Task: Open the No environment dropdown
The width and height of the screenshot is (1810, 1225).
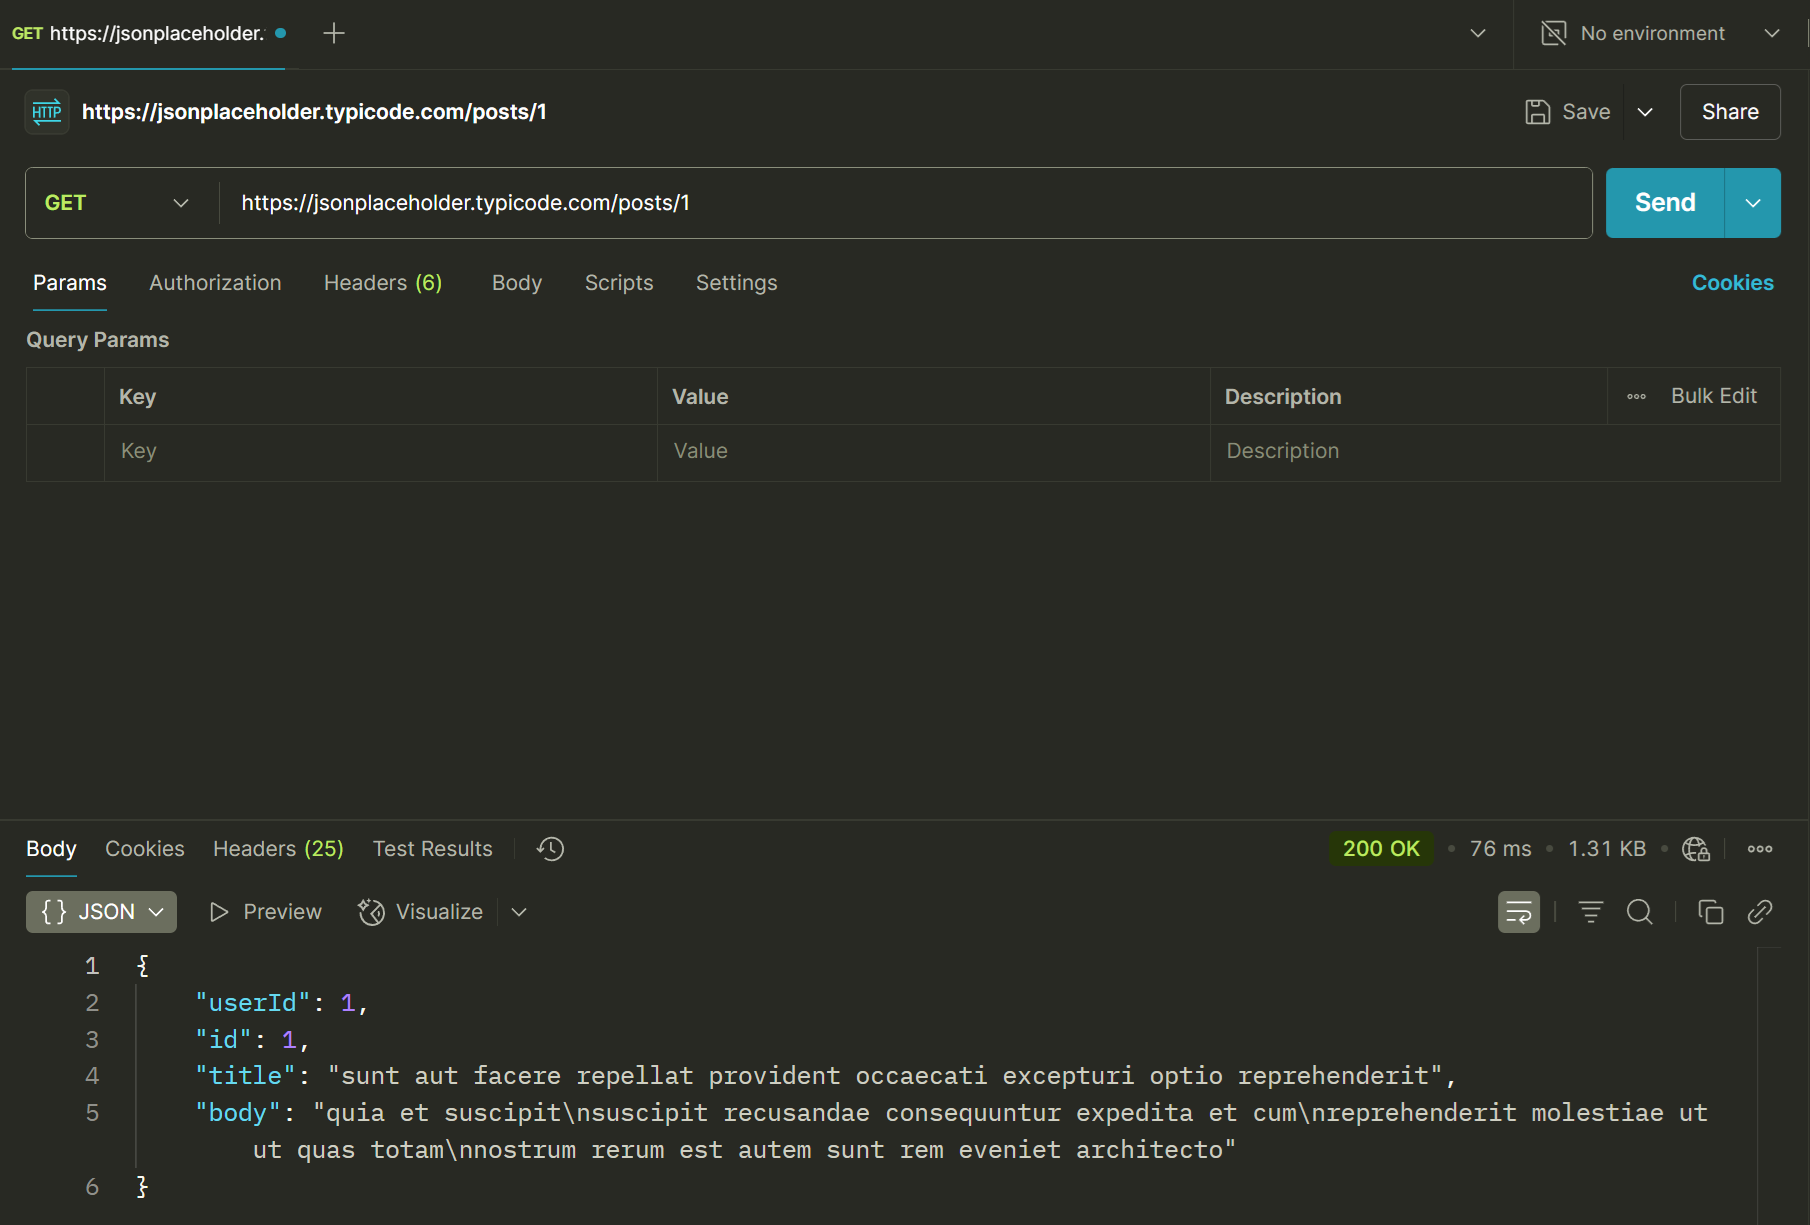Action: click(1772, 33)
